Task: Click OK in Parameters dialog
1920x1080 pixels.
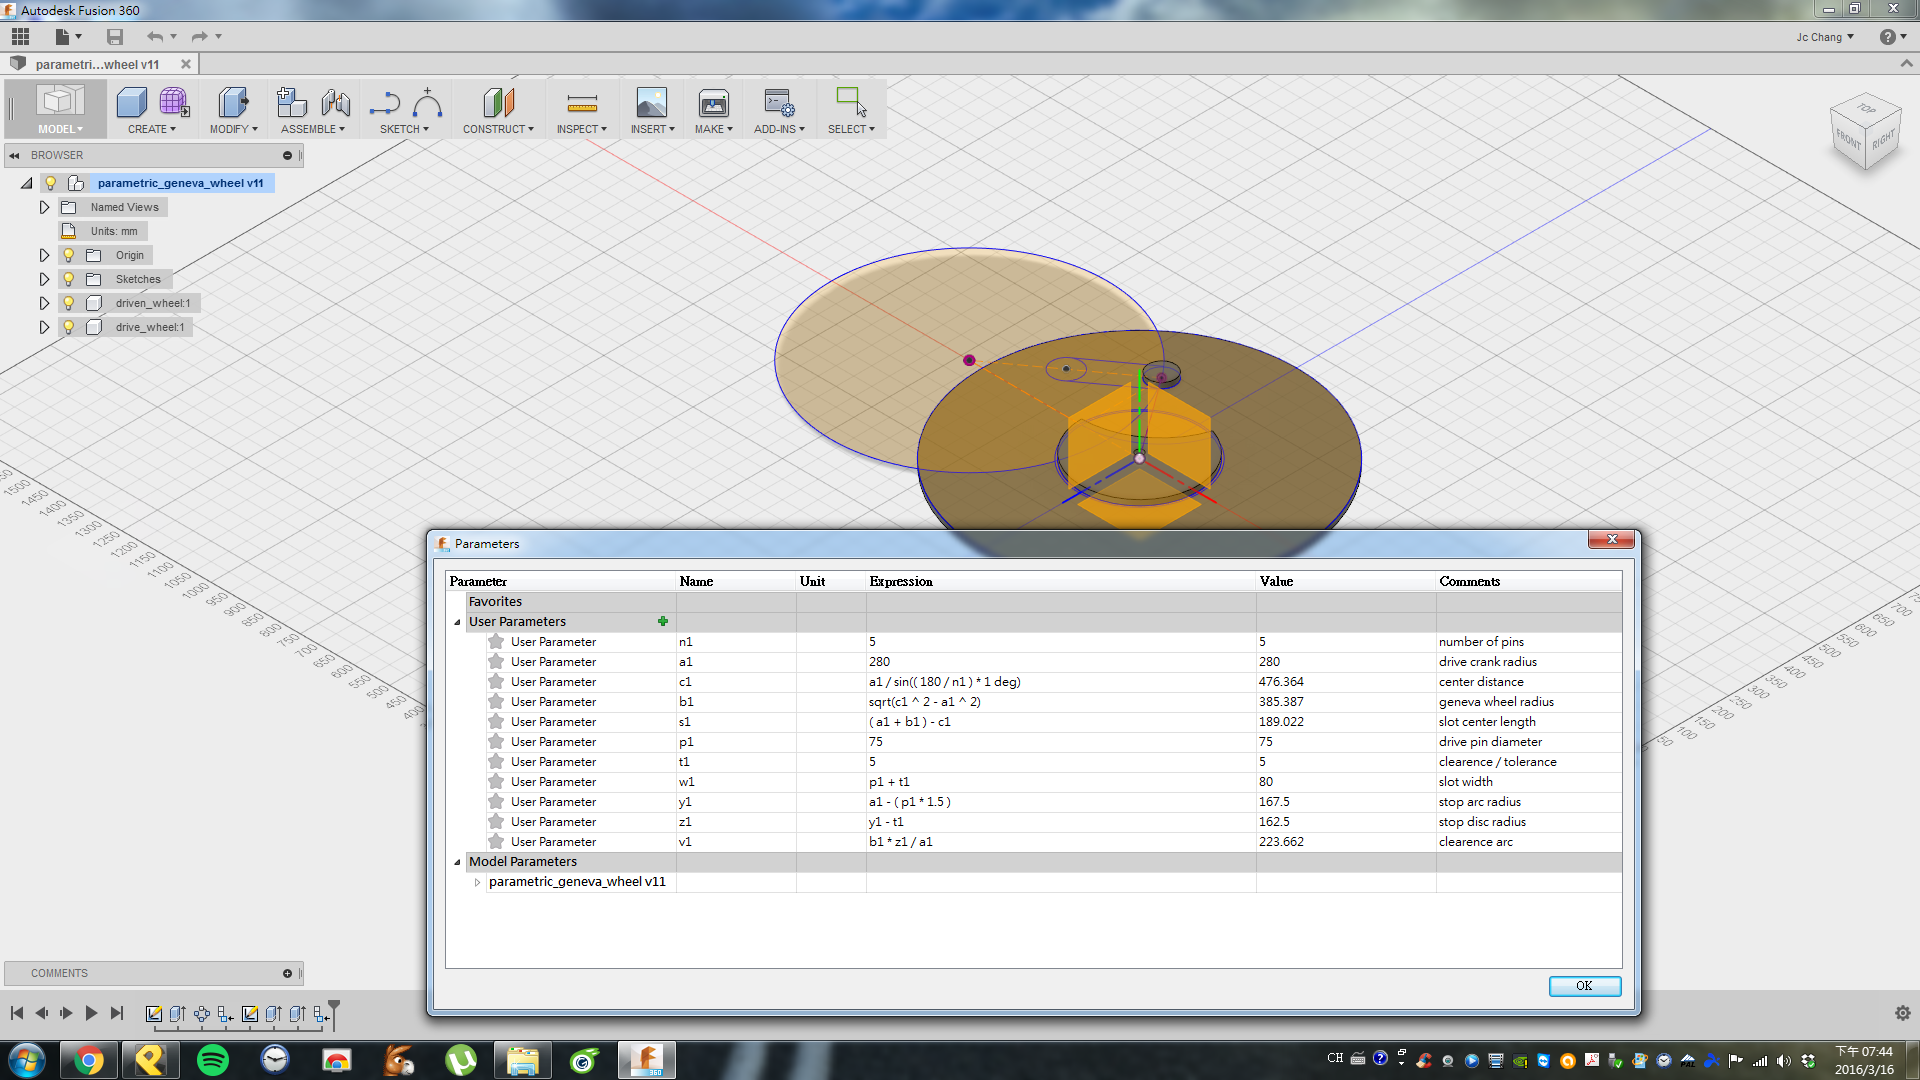Action: click(x=1584, y=986)
